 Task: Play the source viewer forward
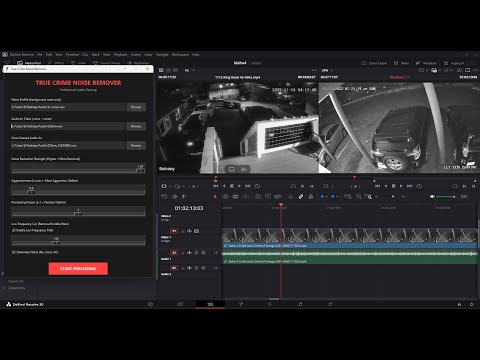coord(239,186)
